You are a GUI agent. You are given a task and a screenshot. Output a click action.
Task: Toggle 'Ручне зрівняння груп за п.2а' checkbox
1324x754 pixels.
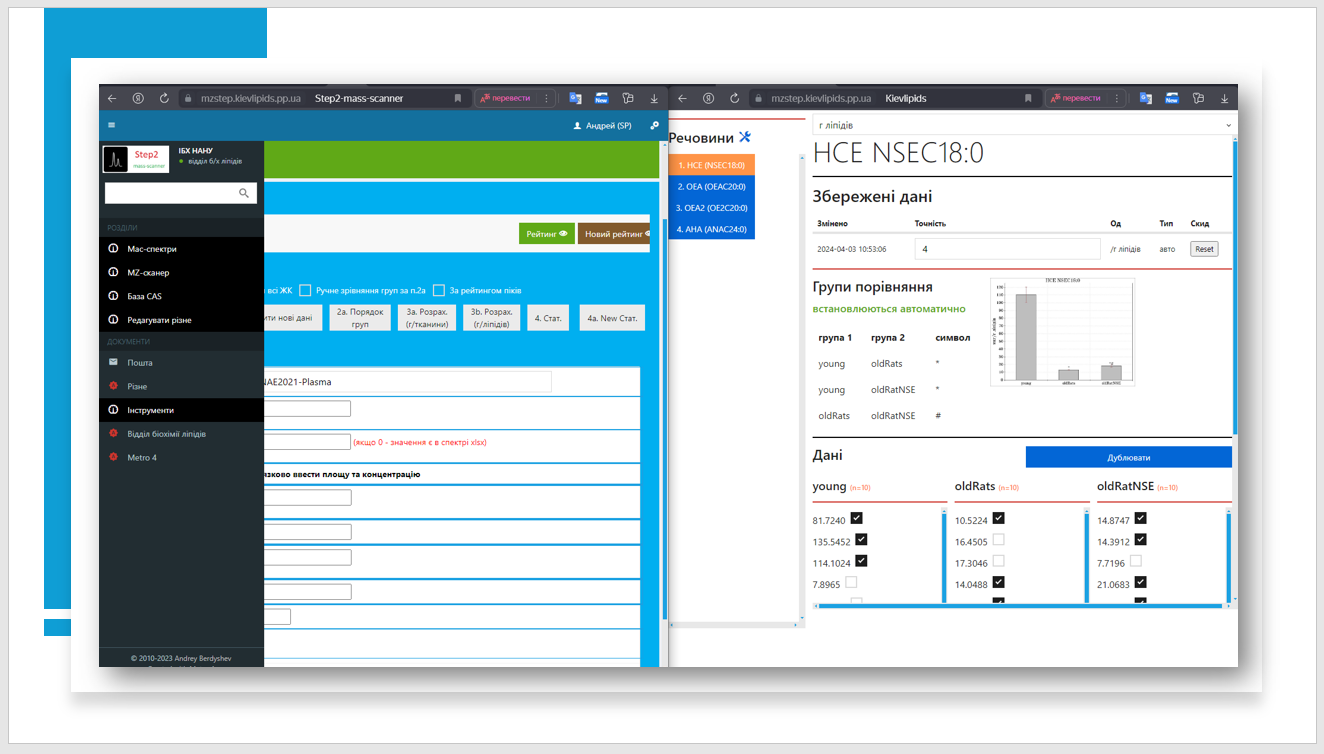[305, 290]
